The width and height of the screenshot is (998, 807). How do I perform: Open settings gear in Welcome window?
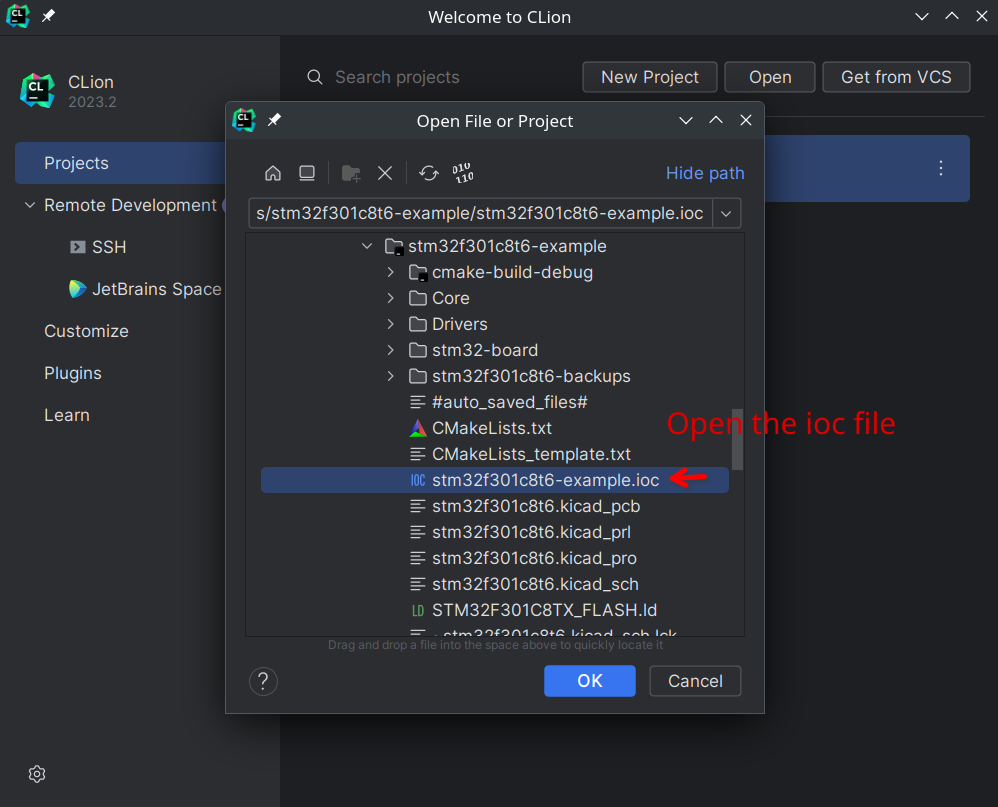tap(37, 774)
